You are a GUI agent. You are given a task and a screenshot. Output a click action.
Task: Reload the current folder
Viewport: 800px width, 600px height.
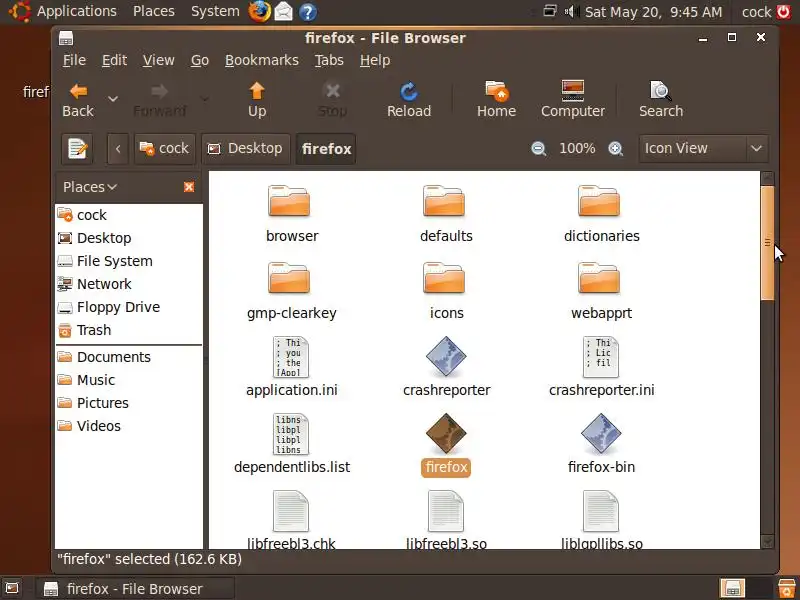tap(409, 99)
